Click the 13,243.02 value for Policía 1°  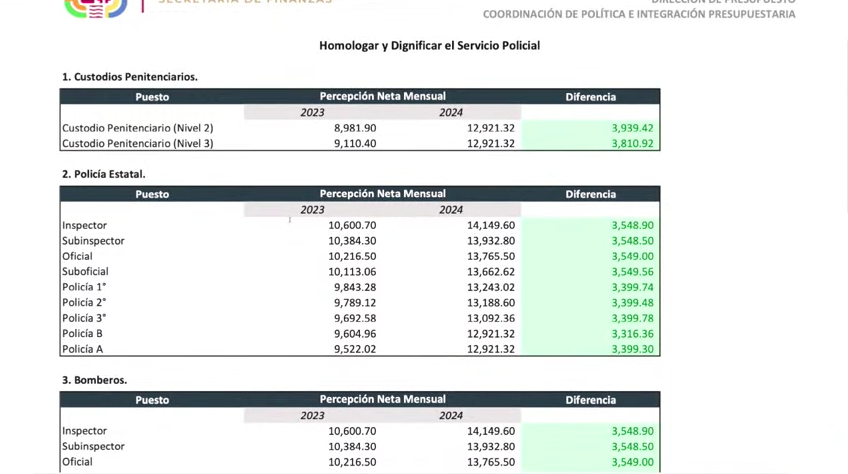click(x=490, y=287)
